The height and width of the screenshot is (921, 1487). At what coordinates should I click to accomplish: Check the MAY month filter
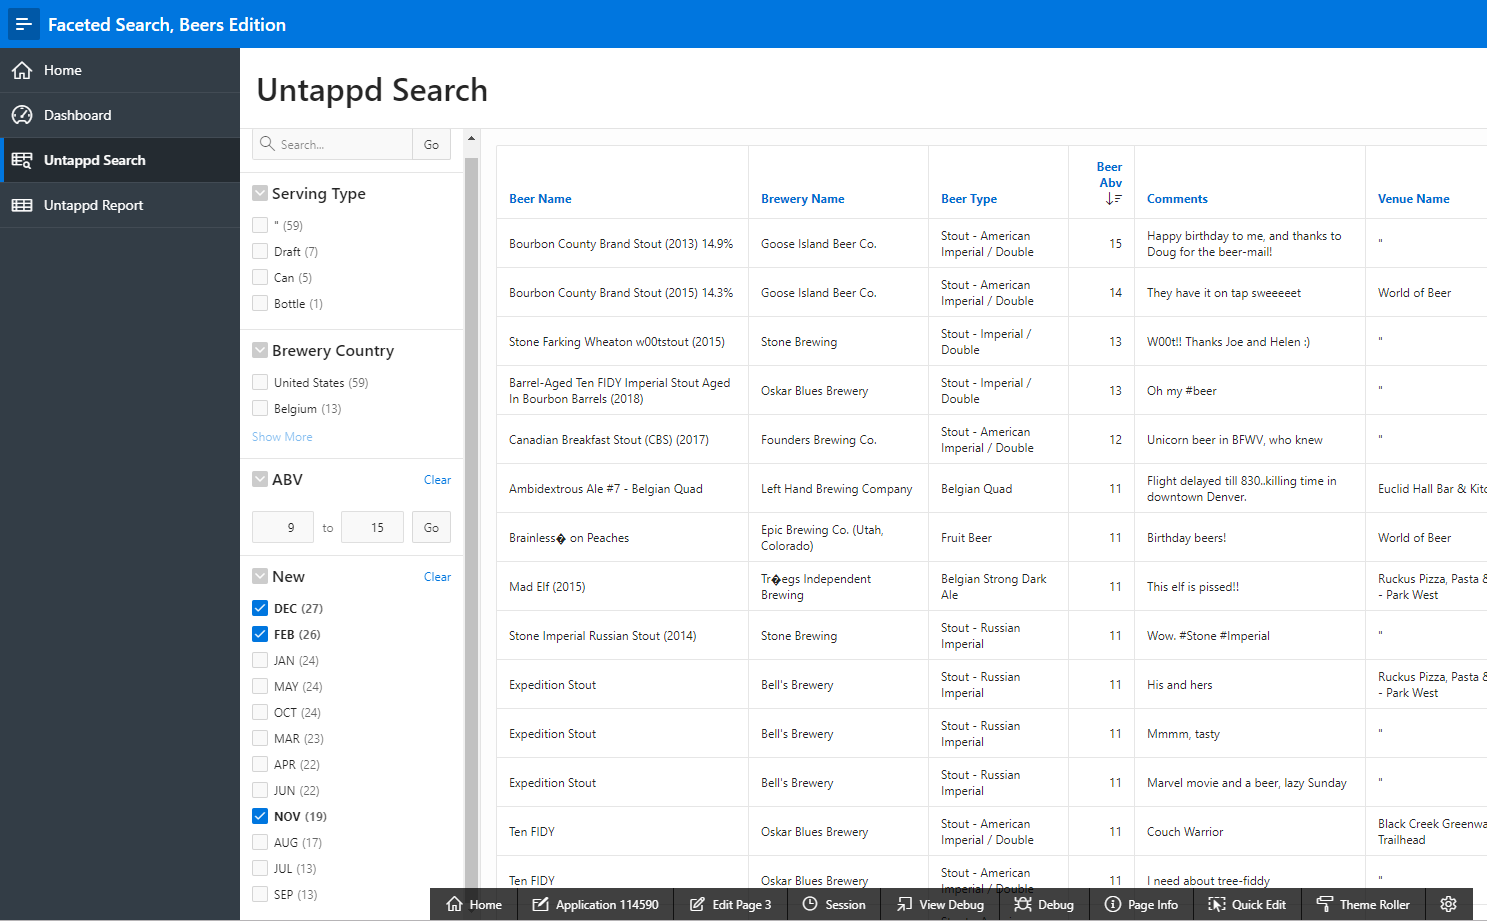[x=260, y=686]
